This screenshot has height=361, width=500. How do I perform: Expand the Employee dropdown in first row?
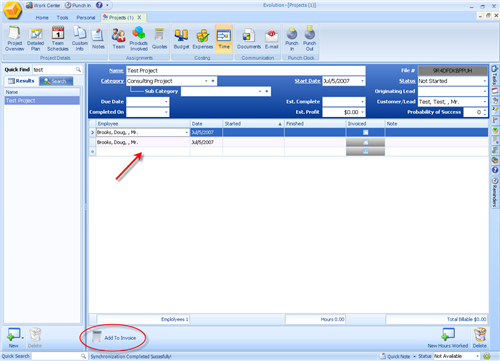[186, 132]
